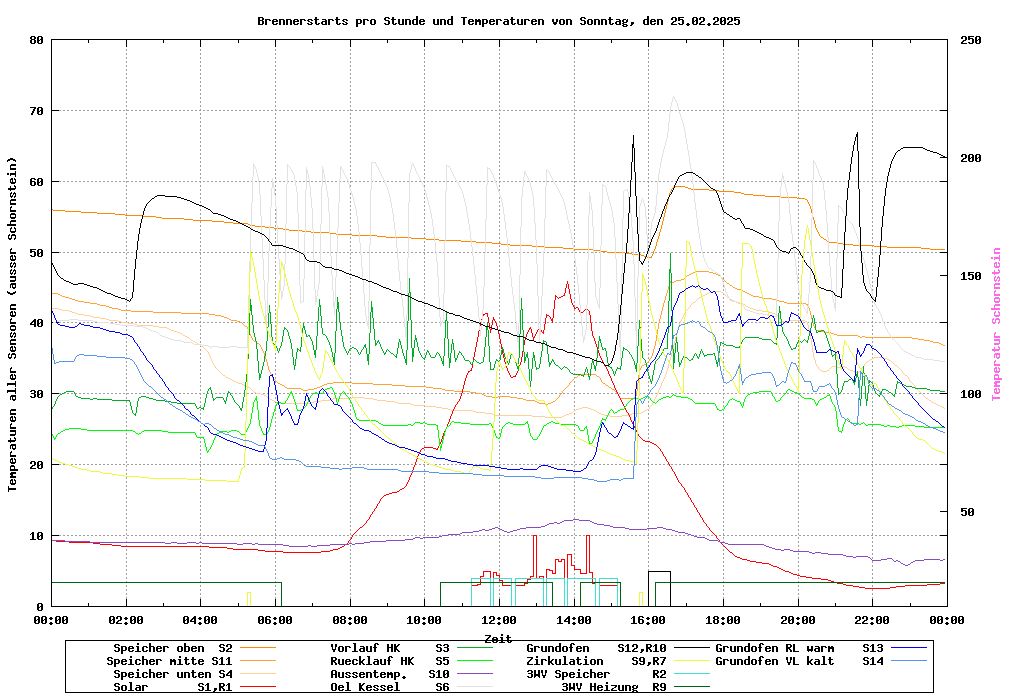Image resolution: width=1024 pixels, height=700 pixels.
Task: Click the 12:00 tick on the time axis
Action: [498, 620]
